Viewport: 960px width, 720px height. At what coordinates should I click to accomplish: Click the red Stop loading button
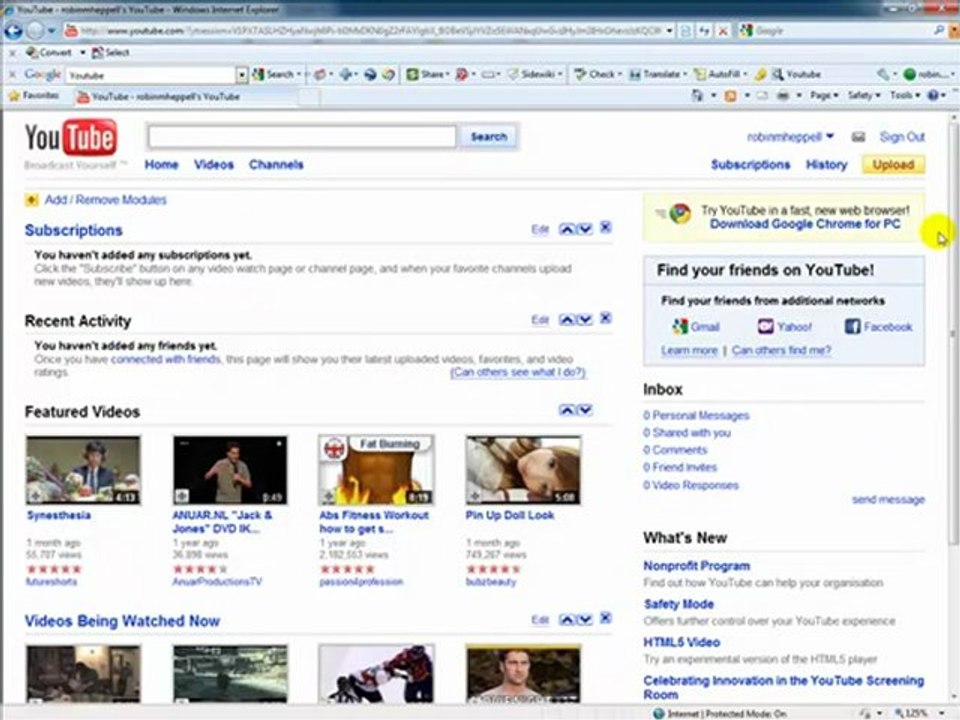[723, 31]
